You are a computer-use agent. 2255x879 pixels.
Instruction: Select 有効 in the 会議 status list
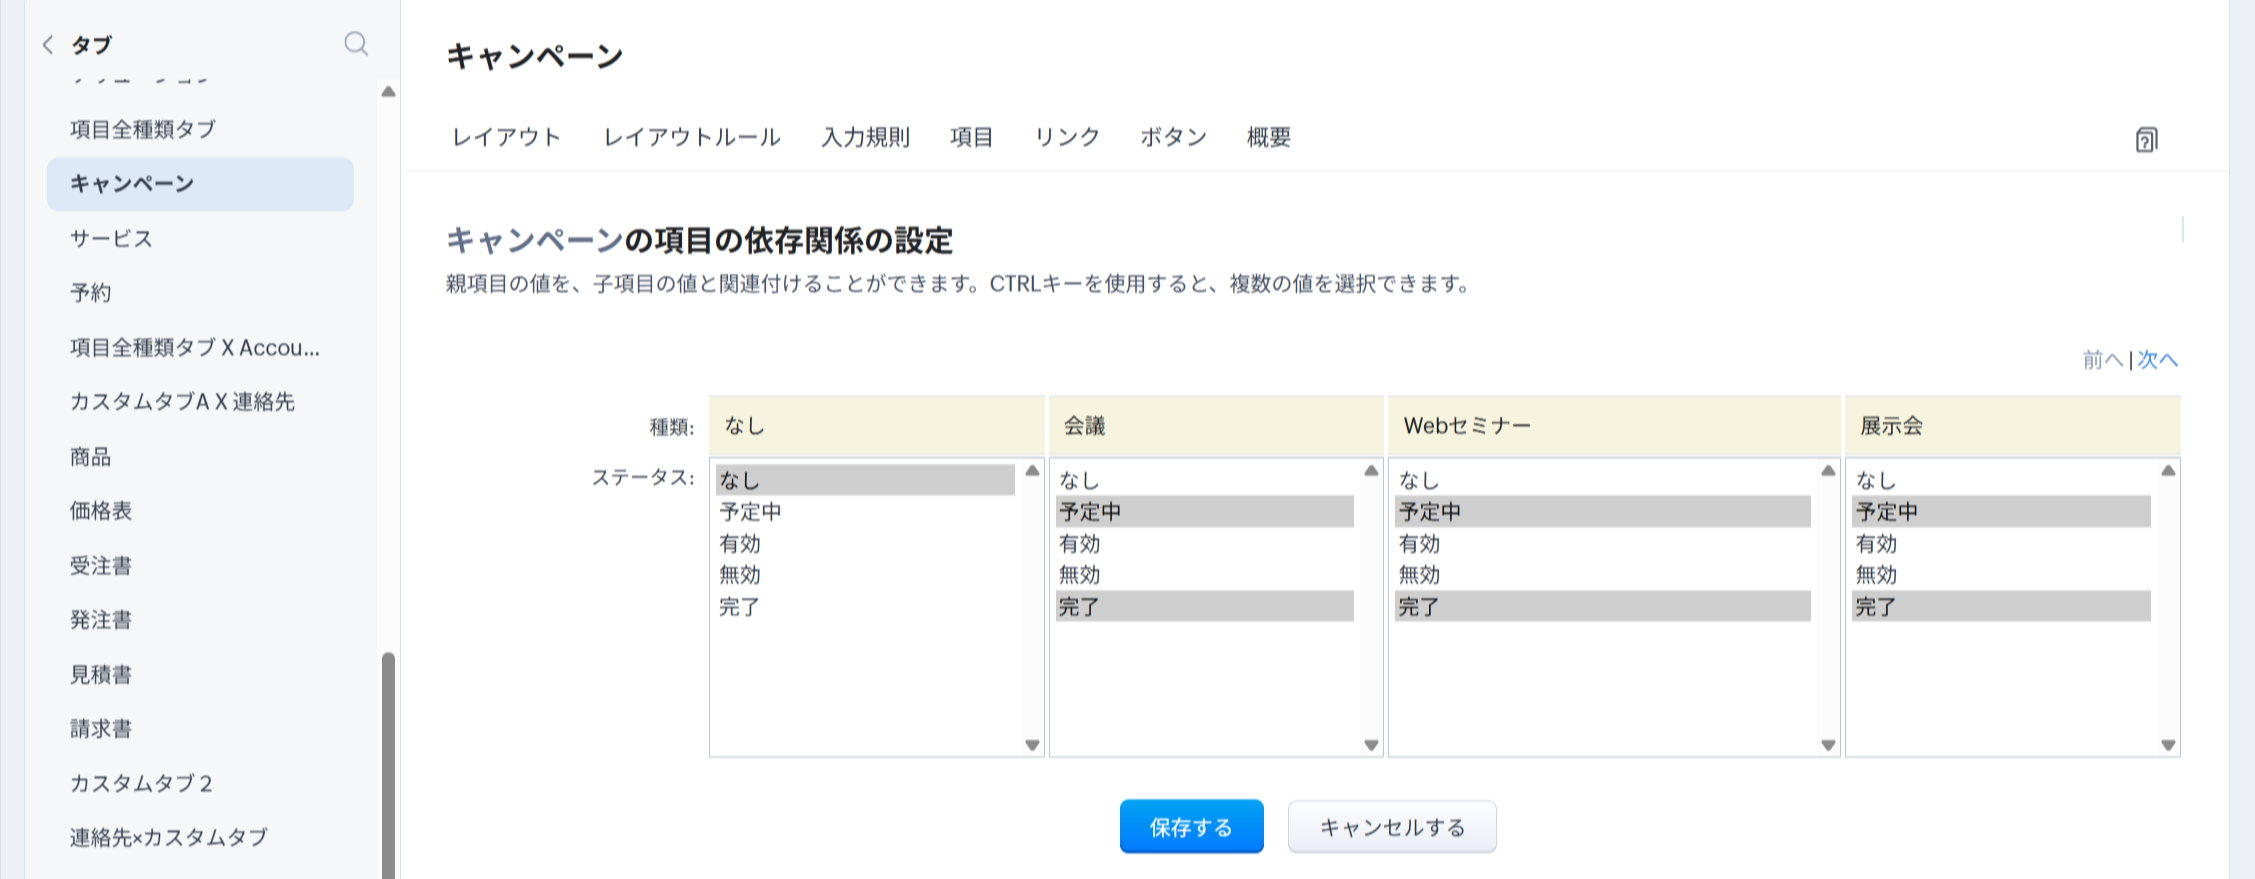pos(1080,544)
